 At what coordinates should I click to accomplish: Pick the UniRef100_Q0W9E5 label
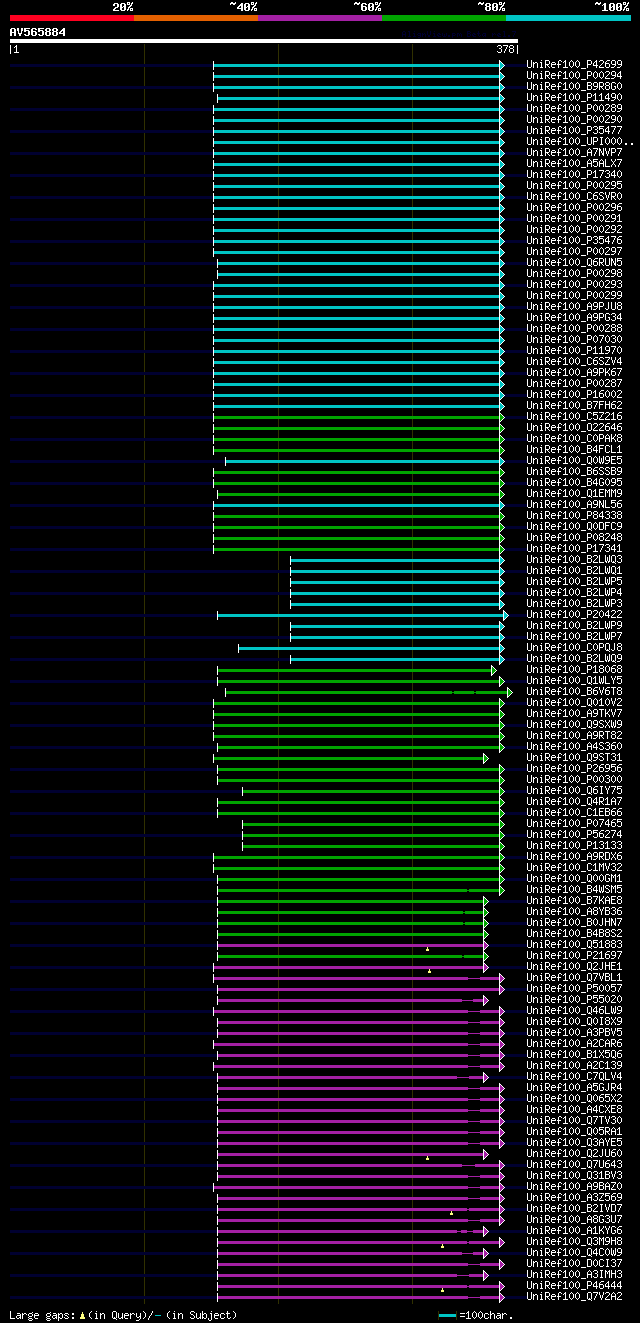(574, 460)
